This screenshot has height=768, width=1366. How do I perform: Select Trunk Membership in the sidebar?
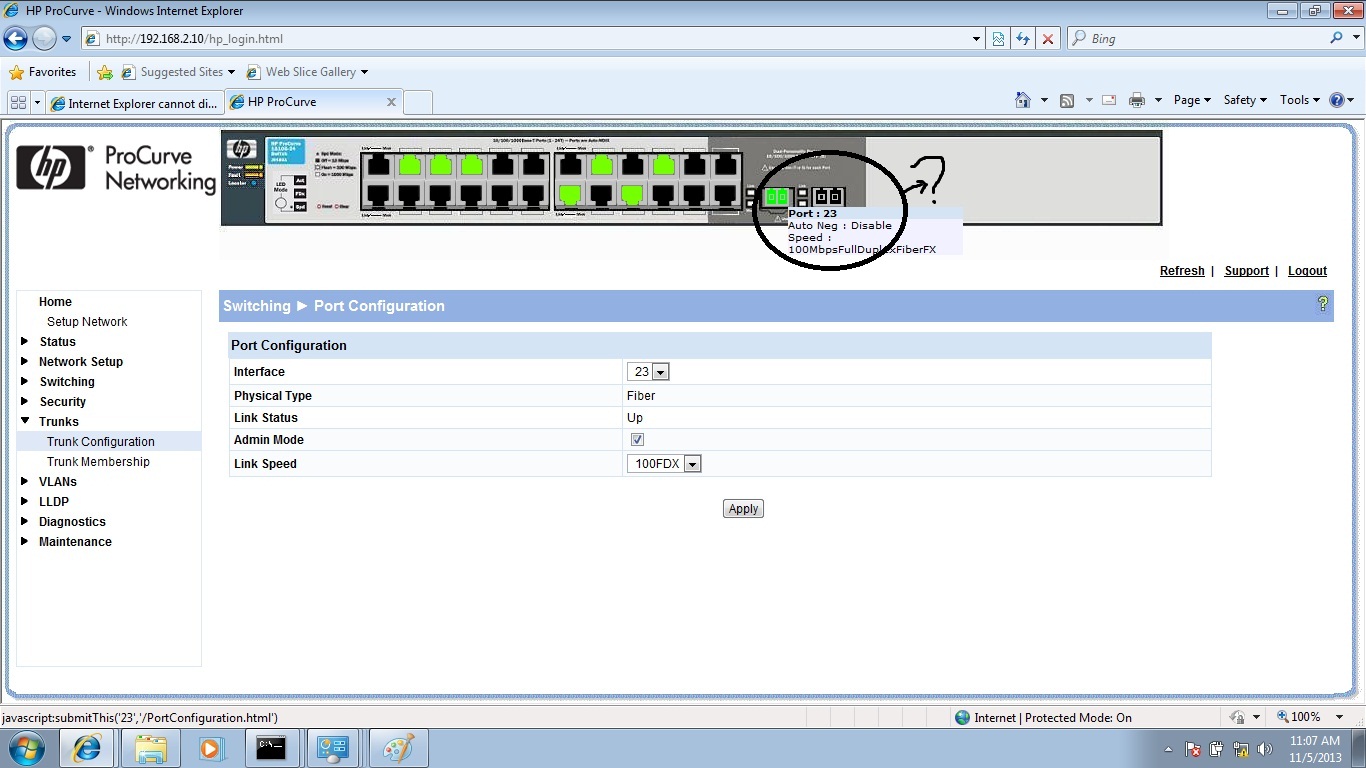tap(98, 462)
